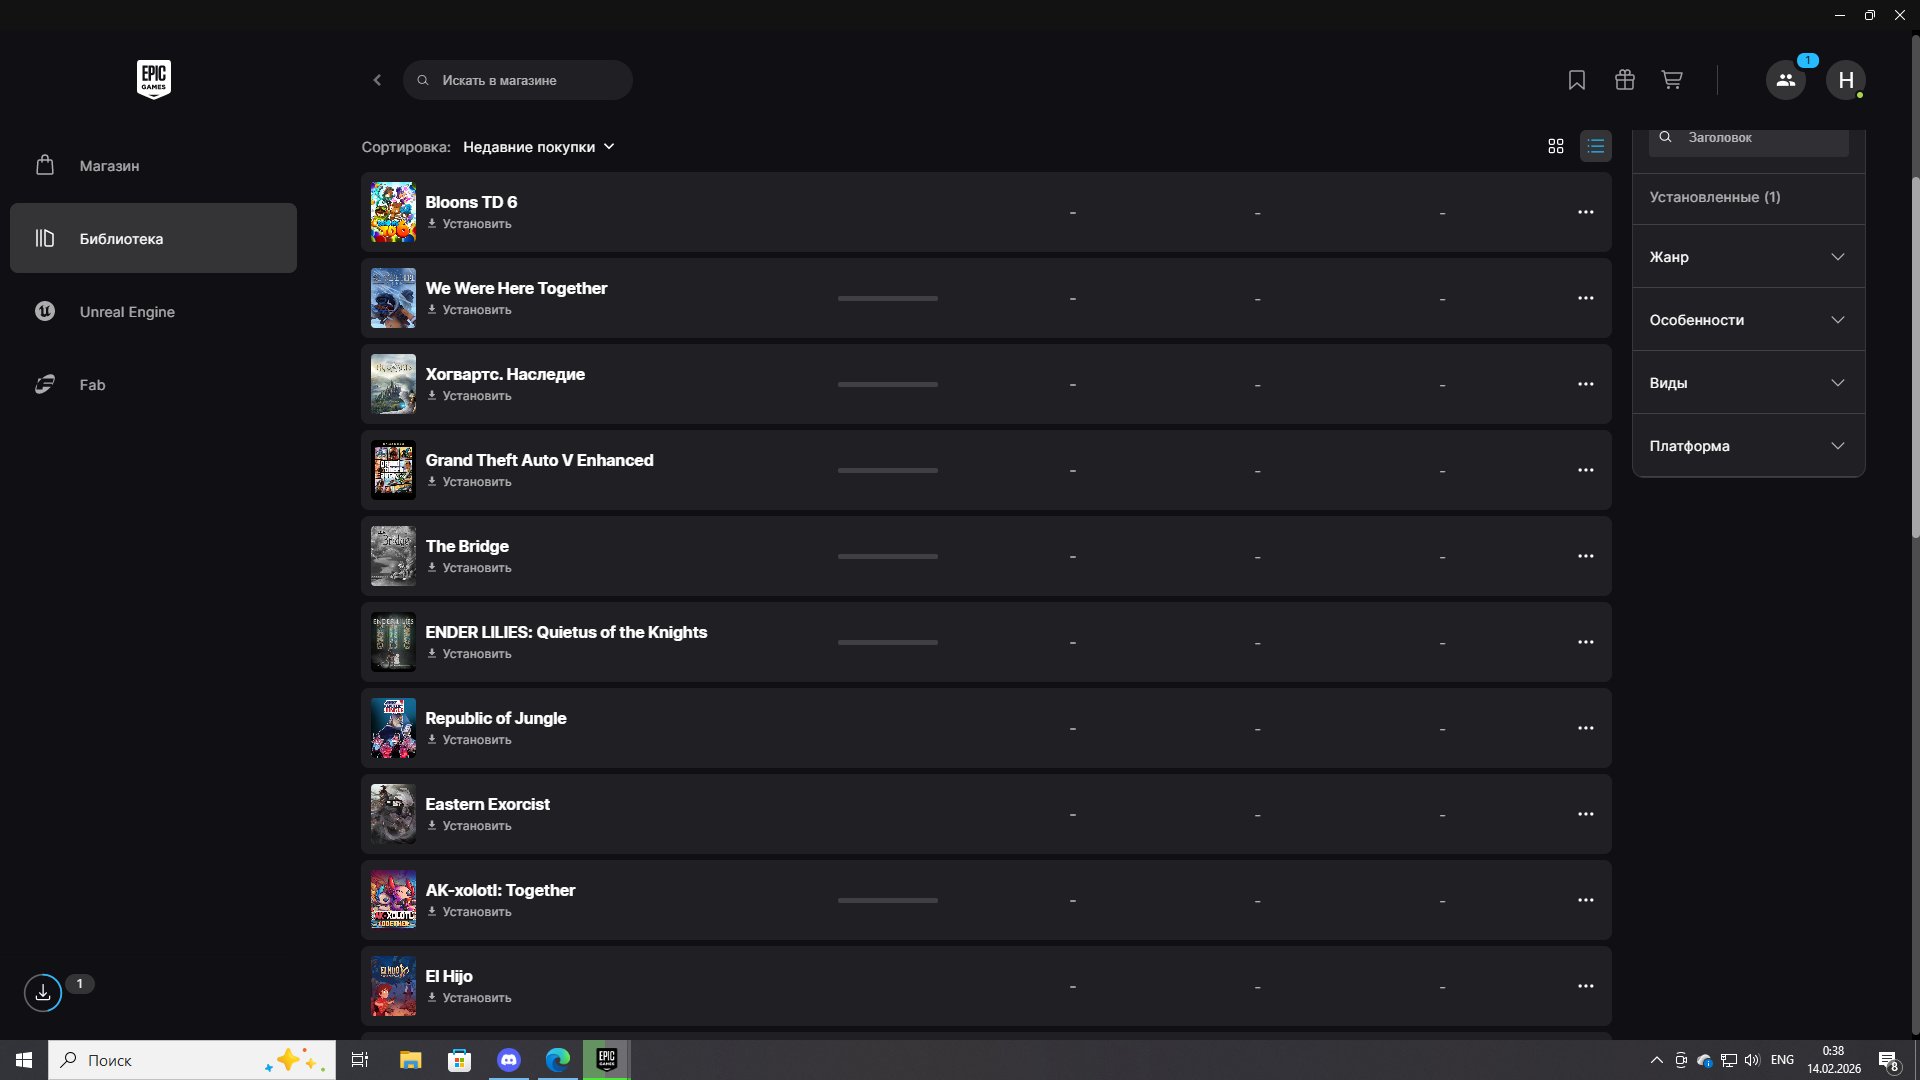The height and width of the screenshot is (1080, 1920).
Task: Expand the Жанр filter section
Action: point(1748,257)
